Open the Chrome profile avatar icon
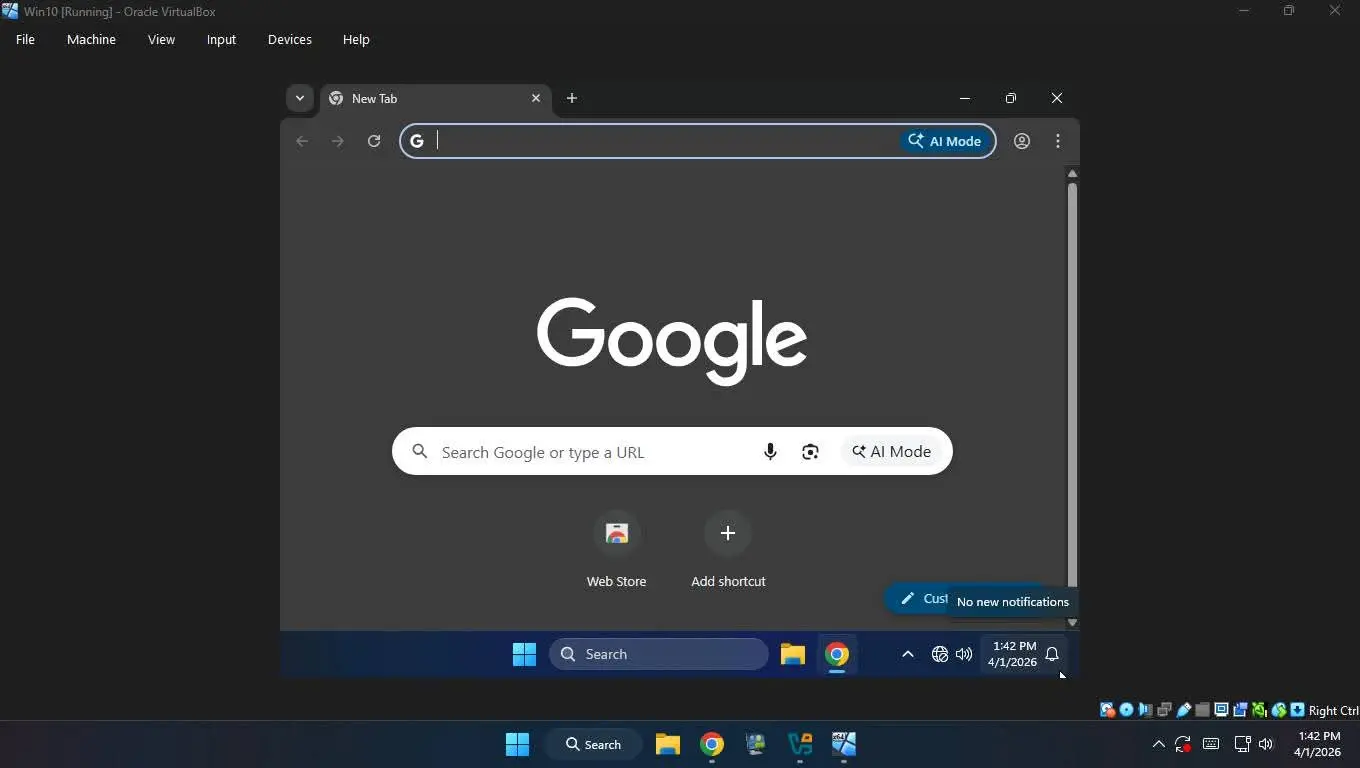Screen dimensions: 1360x768 1022,141
